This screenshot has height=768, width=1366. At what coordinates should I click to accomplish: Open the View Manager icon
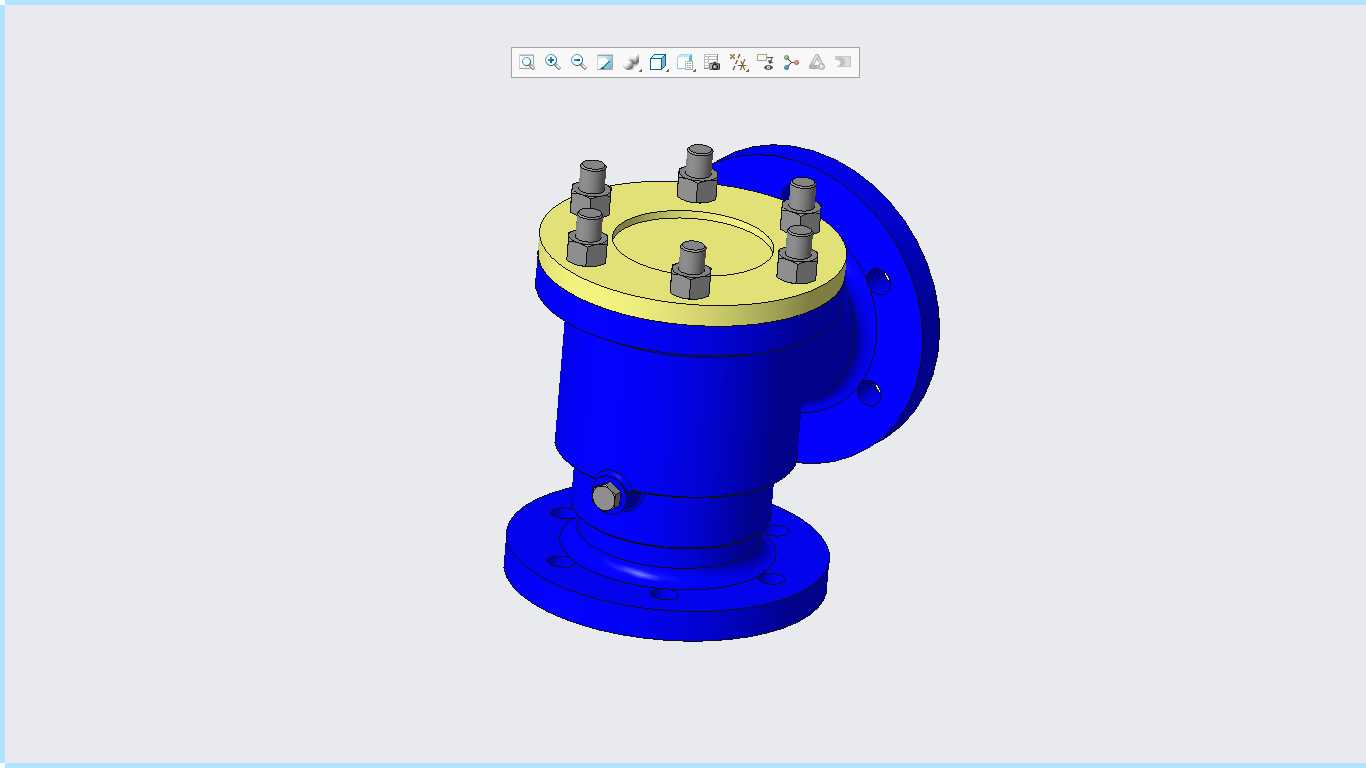coord(685,63)
